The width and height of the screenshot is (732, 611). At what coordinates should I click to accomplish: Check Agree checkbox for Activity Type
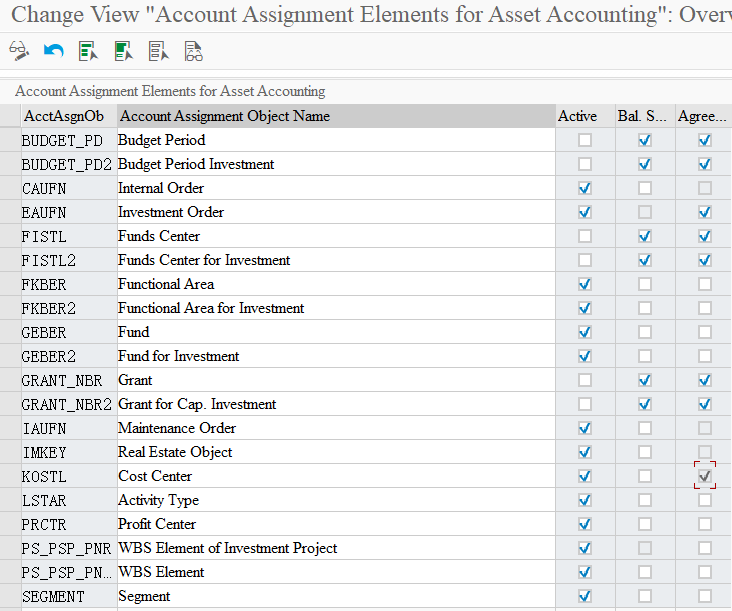pyautogui.click(x=704, y=500)
